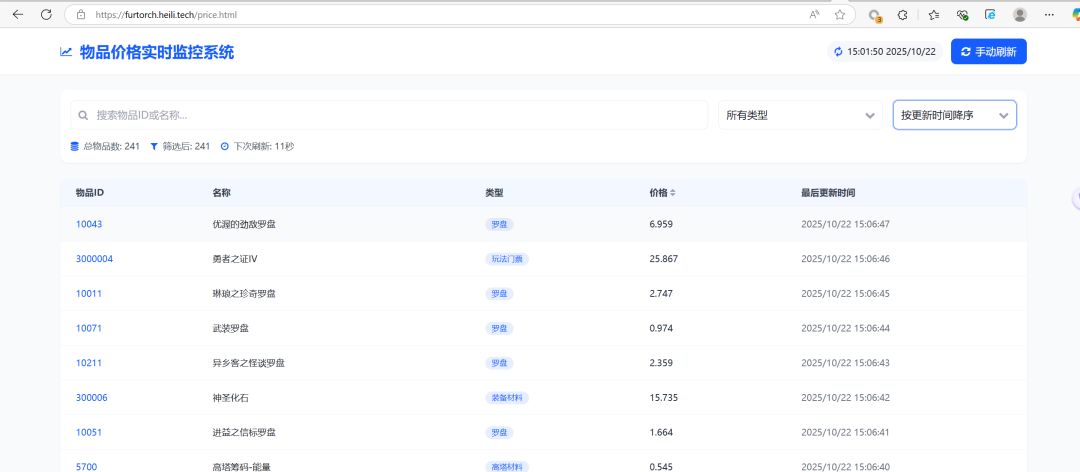Click timestamp 2025/10/22 15:06:47
The width and height of the screenshot is (1080, 472).
coord(845,224)
